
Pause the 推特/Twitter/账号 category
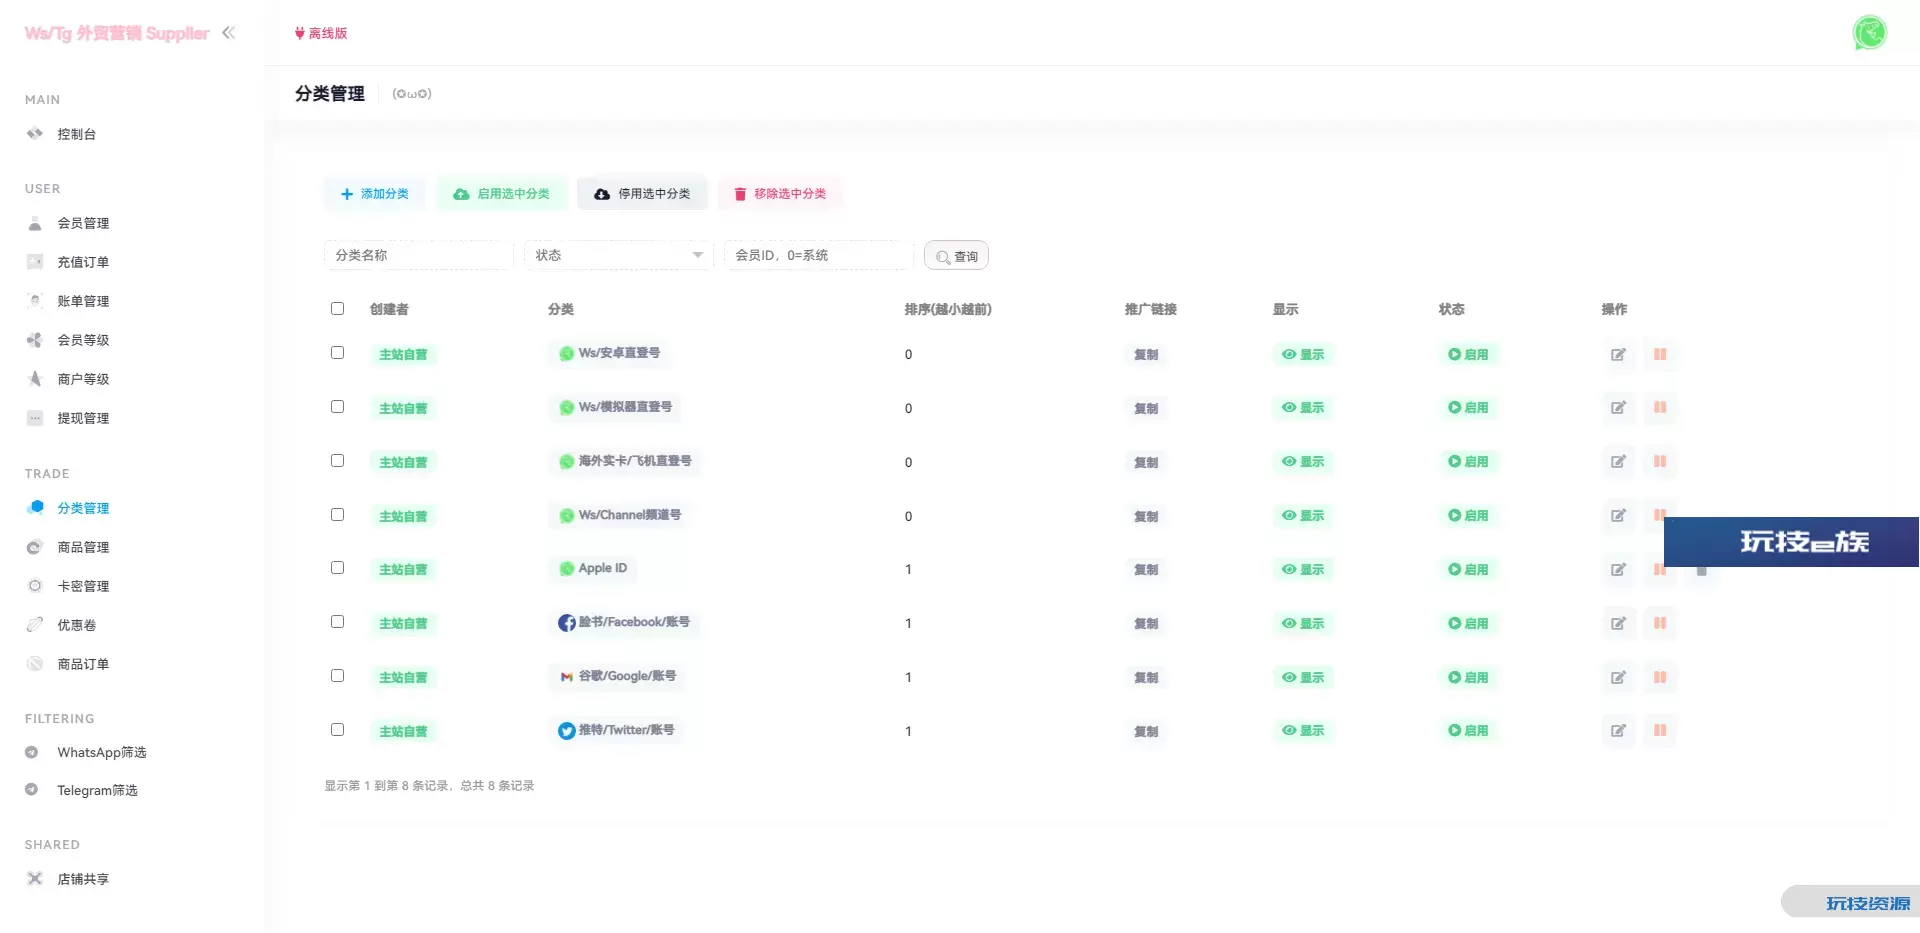(x=1660, y=731)
